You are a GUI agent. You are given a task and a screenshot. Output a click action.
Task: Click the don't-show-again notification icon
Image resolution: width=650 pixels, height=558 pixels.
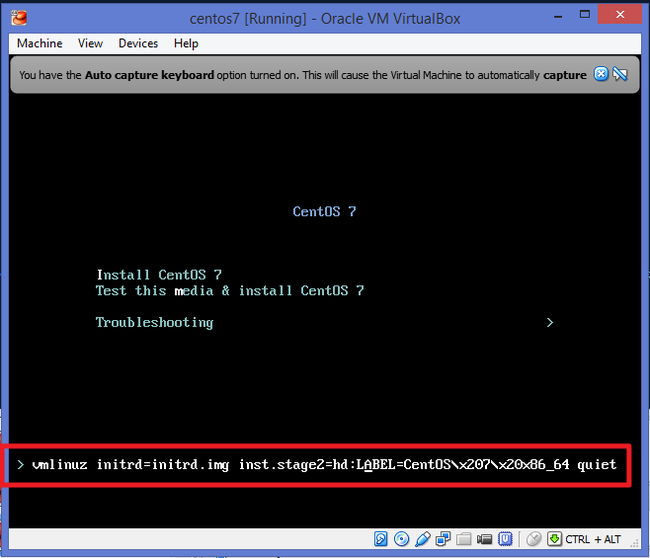pyautogui.click(x=620, y=74)
